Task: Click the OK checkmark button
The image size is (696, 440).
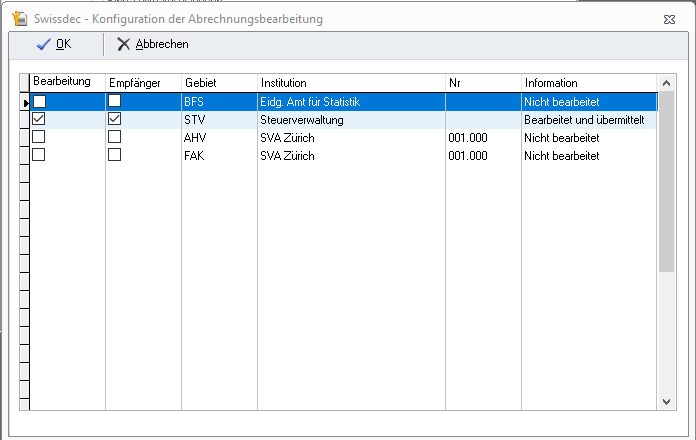Action: pyautogui.click(x=54, y=44)
